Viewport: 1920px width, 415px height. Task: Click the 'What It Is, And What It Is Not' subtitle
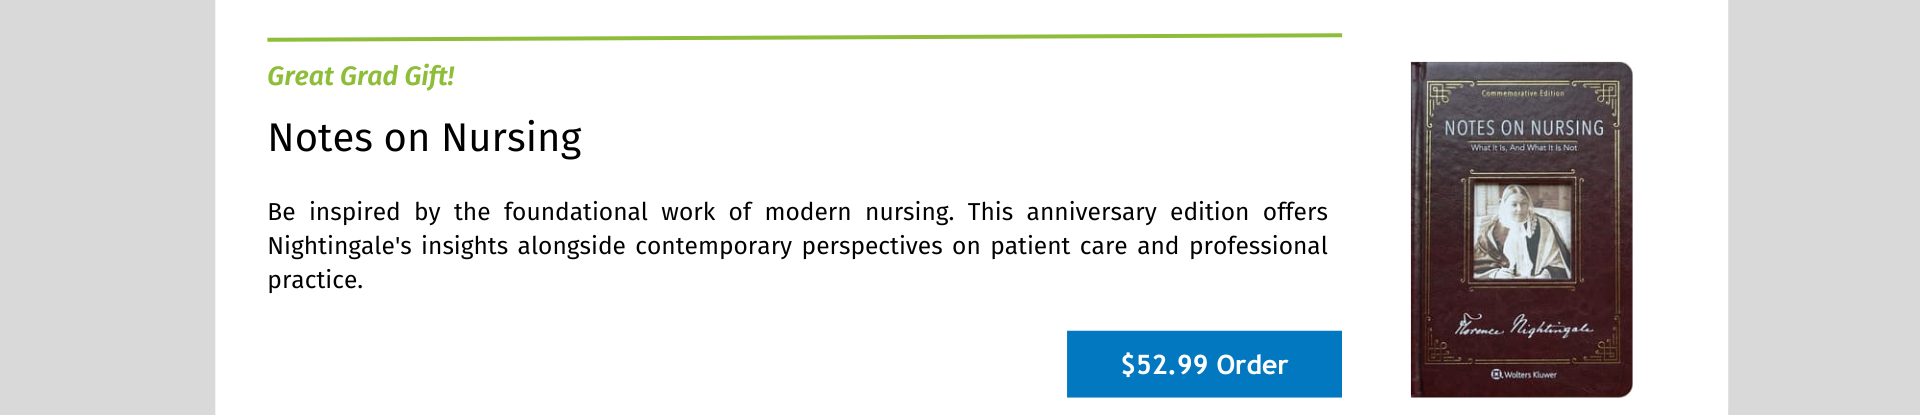coord(1523,147)
